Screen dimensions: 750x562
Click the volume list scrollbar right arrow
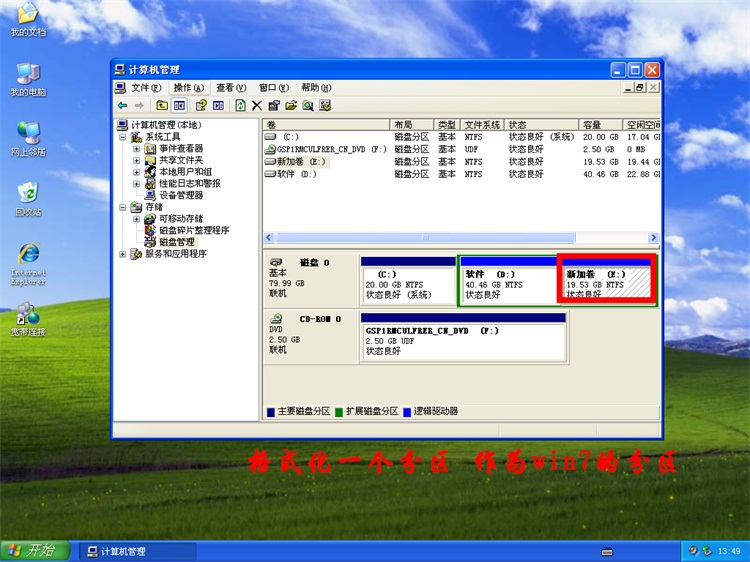coord(653,237)
